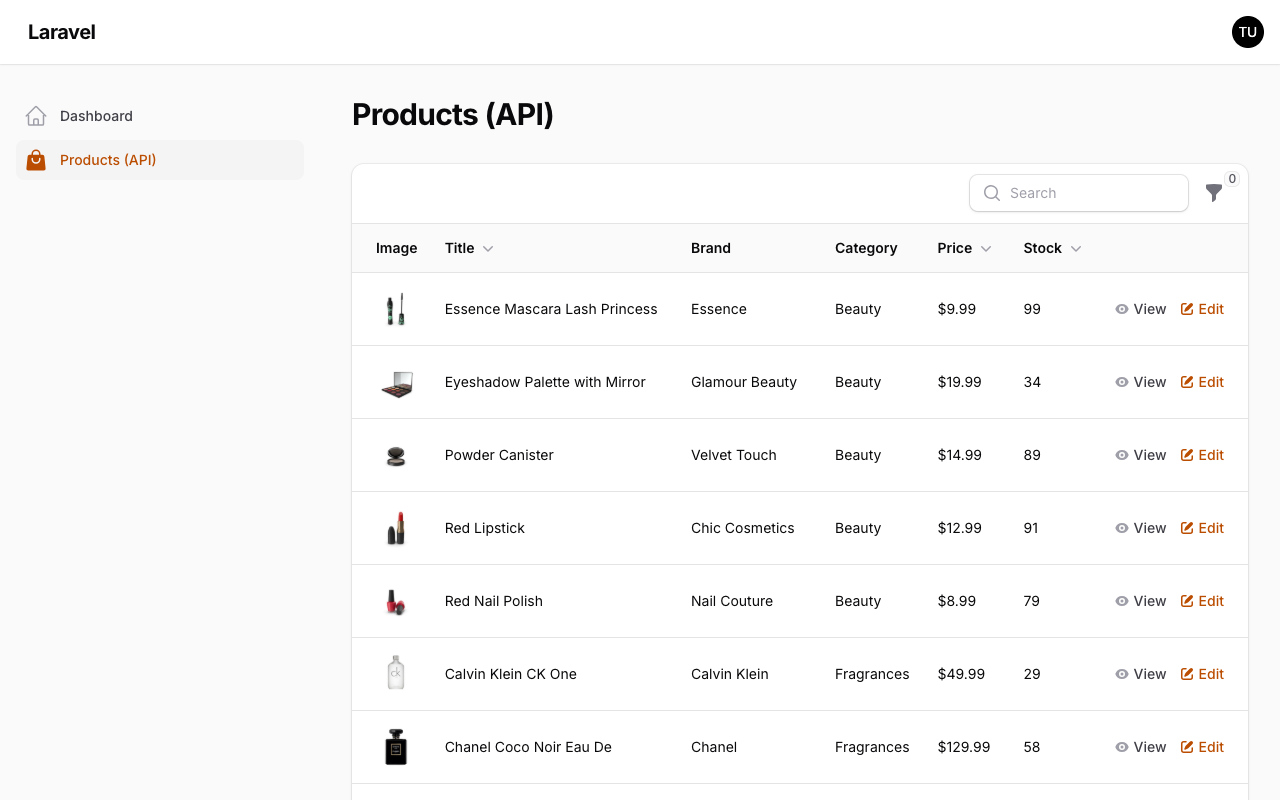Click the Red Nail Polish product thumbnail
1280x800 pixels.
(396, 601)
